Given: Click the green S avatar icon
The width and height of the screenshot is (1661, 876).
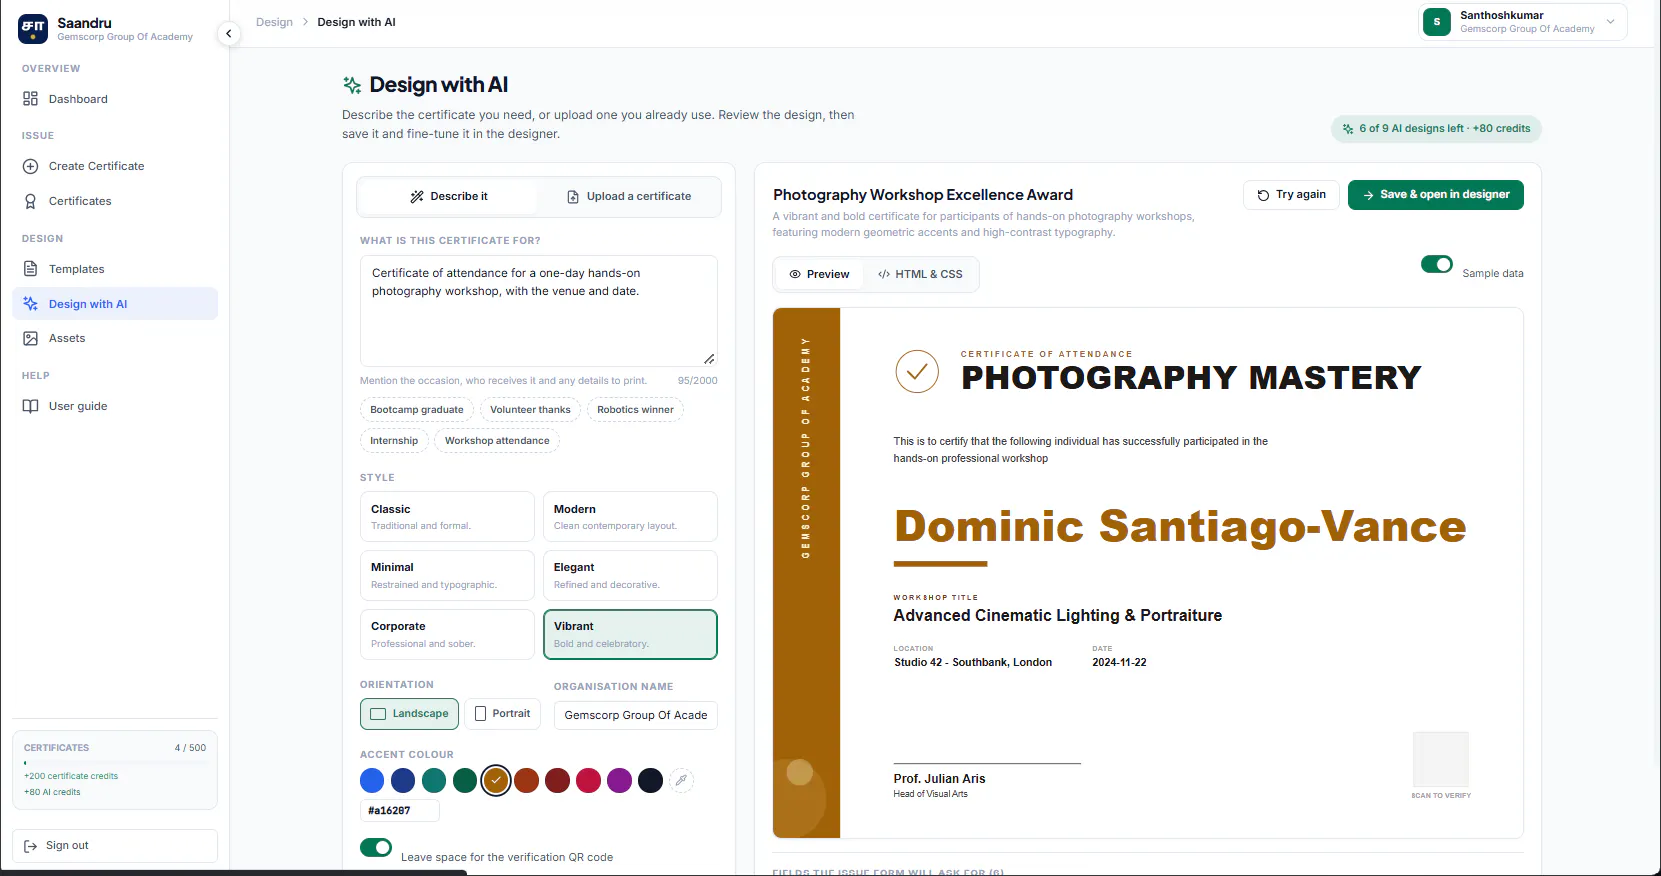Looking at the screenshot, I should point(1437,22).
